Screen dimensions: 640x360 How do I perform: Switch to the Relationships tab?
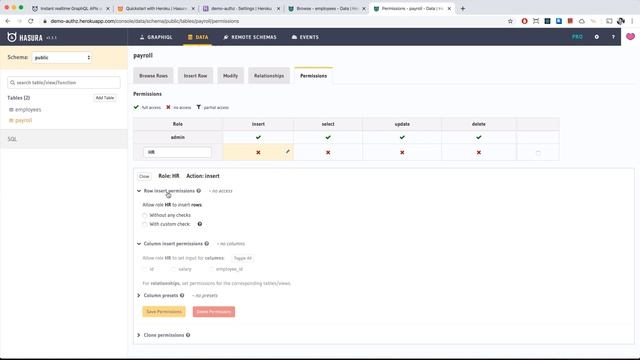point(269,76)
